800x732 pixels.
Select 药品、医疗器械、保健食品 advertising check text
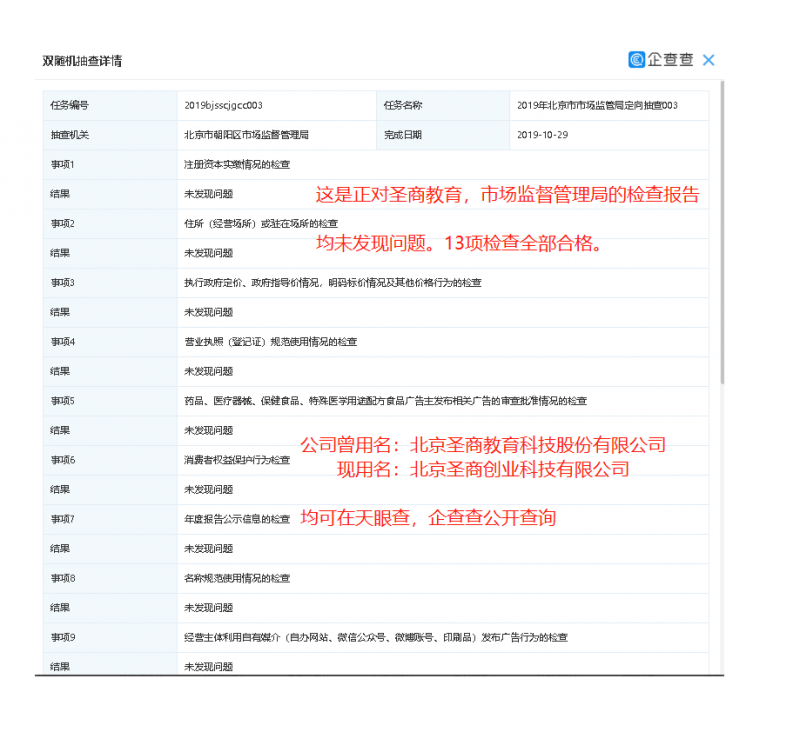coord(386,401)
